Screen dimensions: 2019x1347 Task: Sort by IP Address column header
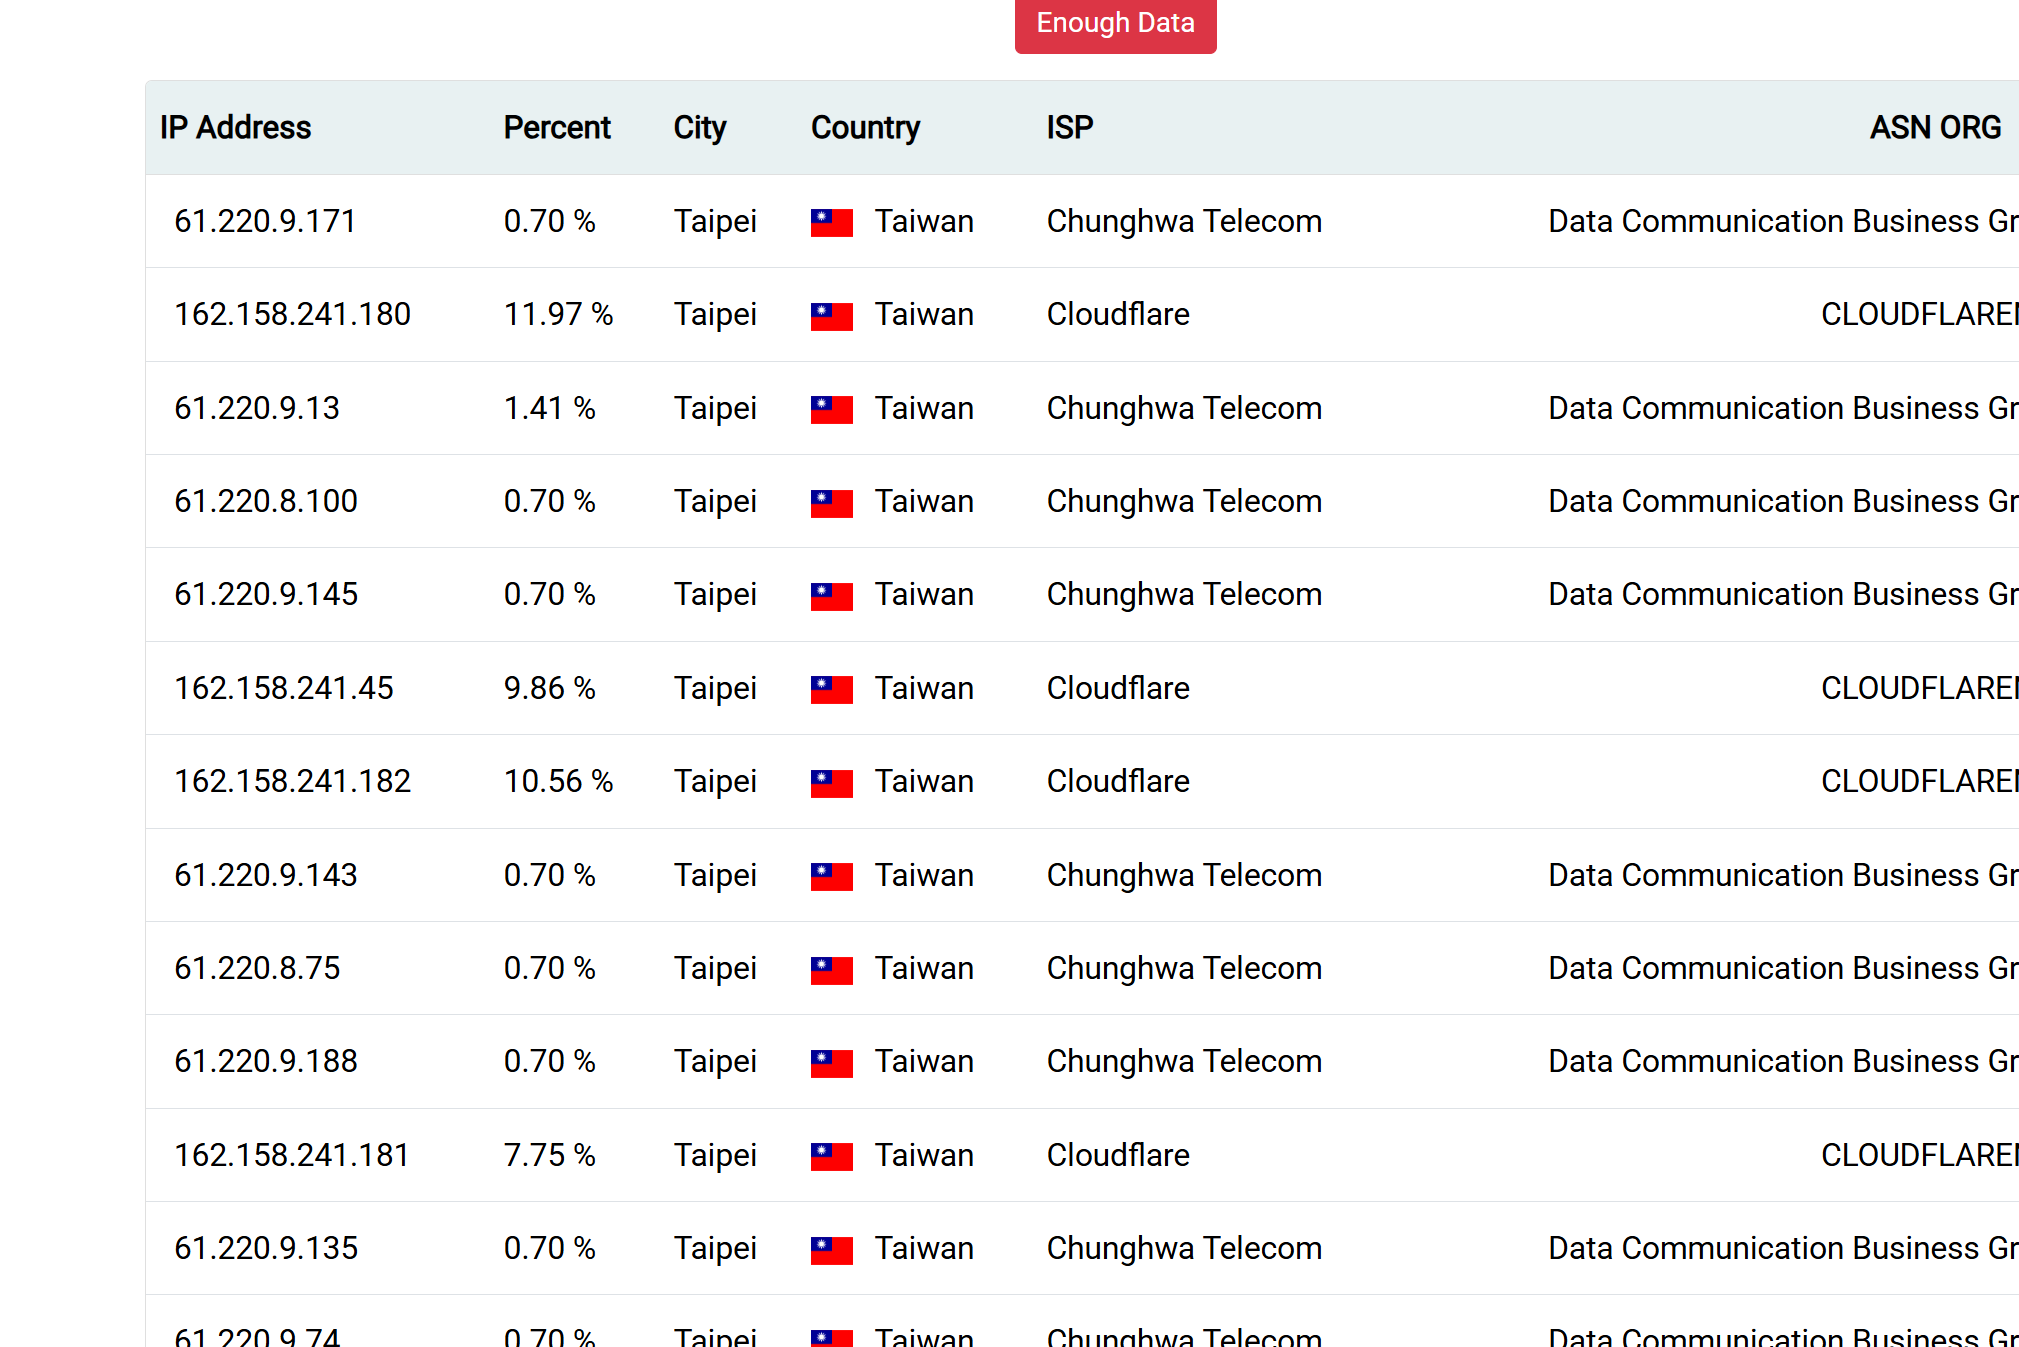[235, 128]
